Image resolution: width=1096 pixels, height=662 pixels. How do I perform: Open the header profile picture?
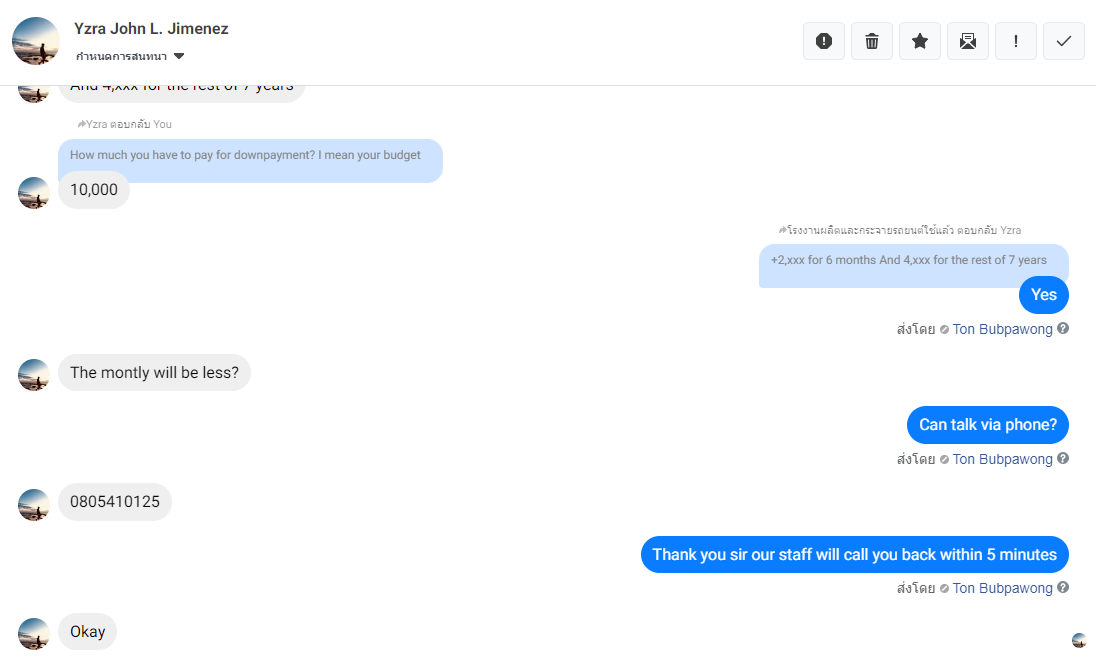click(x=36, y=41)
